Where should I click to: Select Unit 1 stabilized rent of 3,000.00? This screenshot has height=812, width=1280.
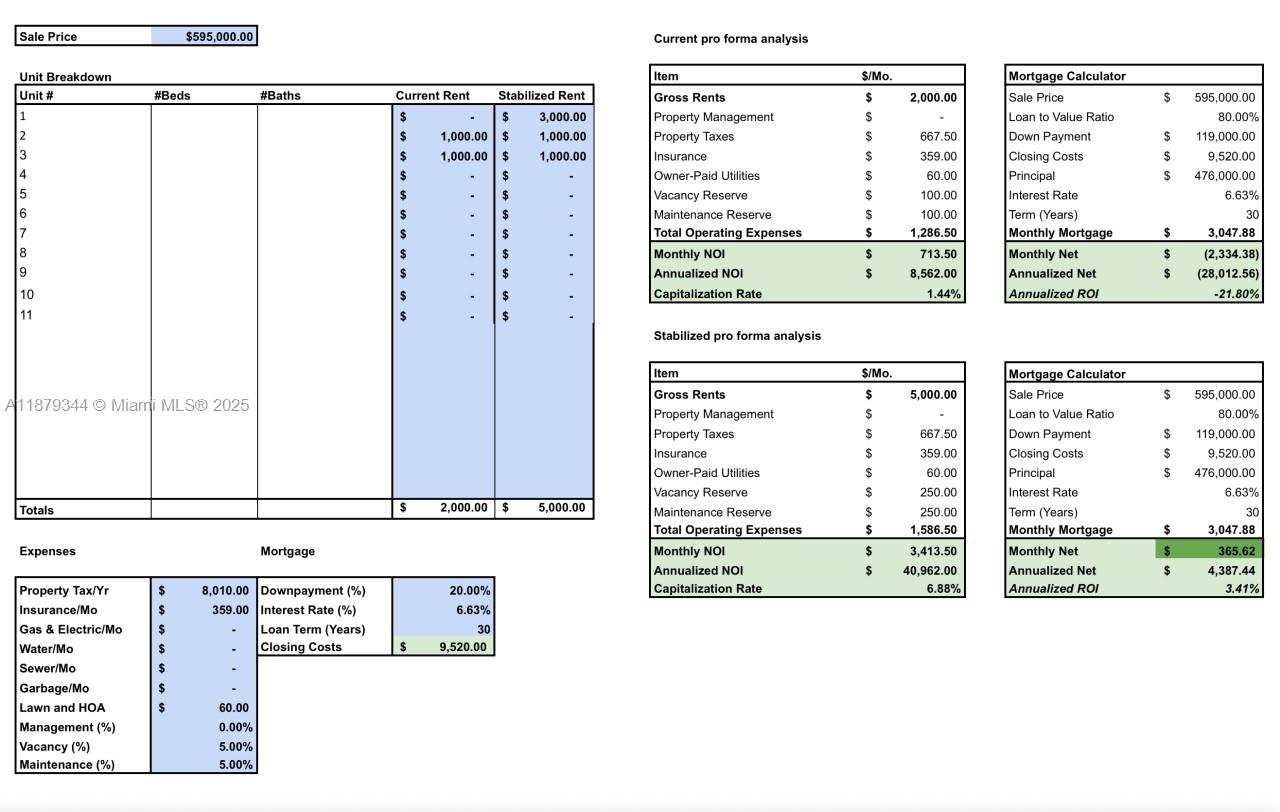click(x=545, y=117)
